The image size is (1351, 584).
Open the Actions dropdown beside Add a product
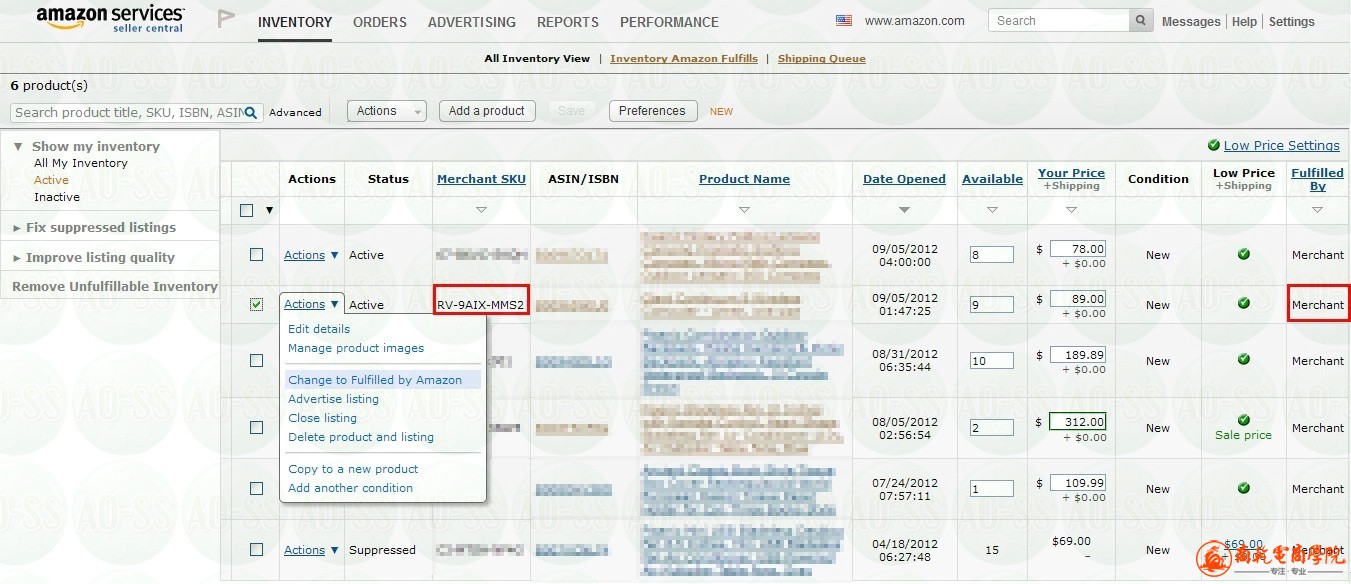[387, 111]
